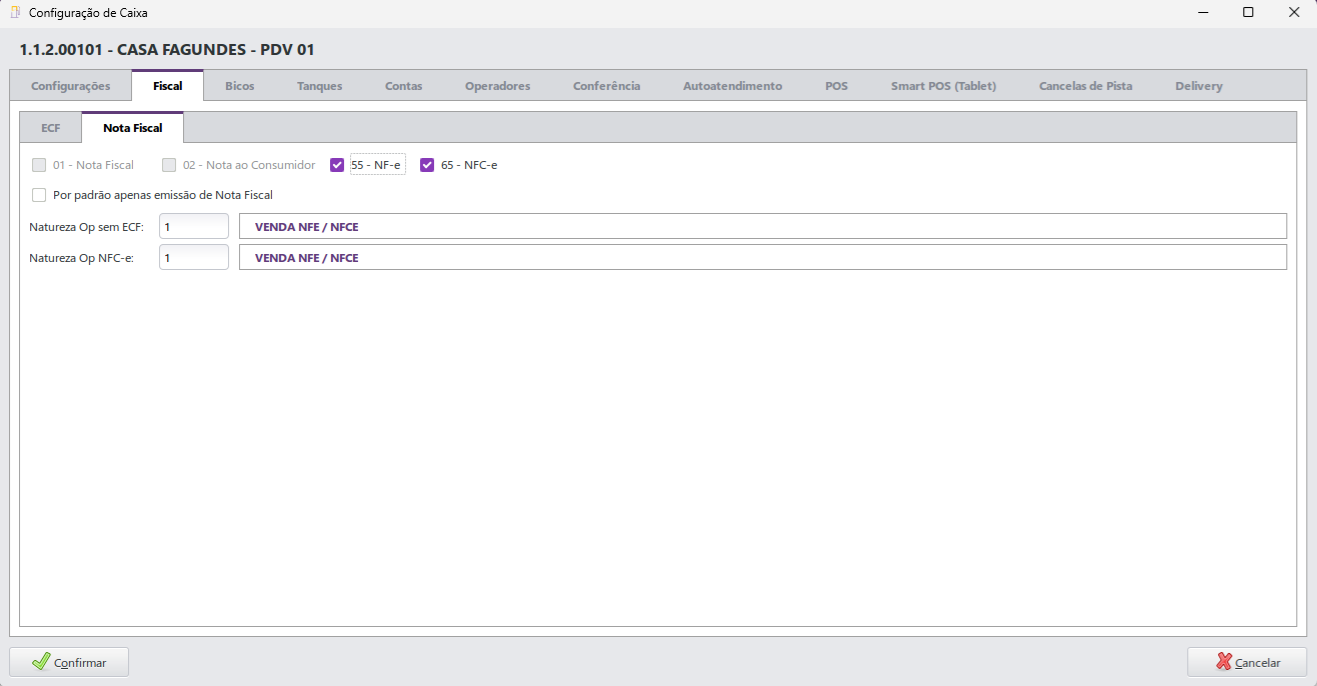The height and width of the screenshot is (686, 1317).
Task: Click the 'Natureza Op NFC-e:' label
Action: 82,257
